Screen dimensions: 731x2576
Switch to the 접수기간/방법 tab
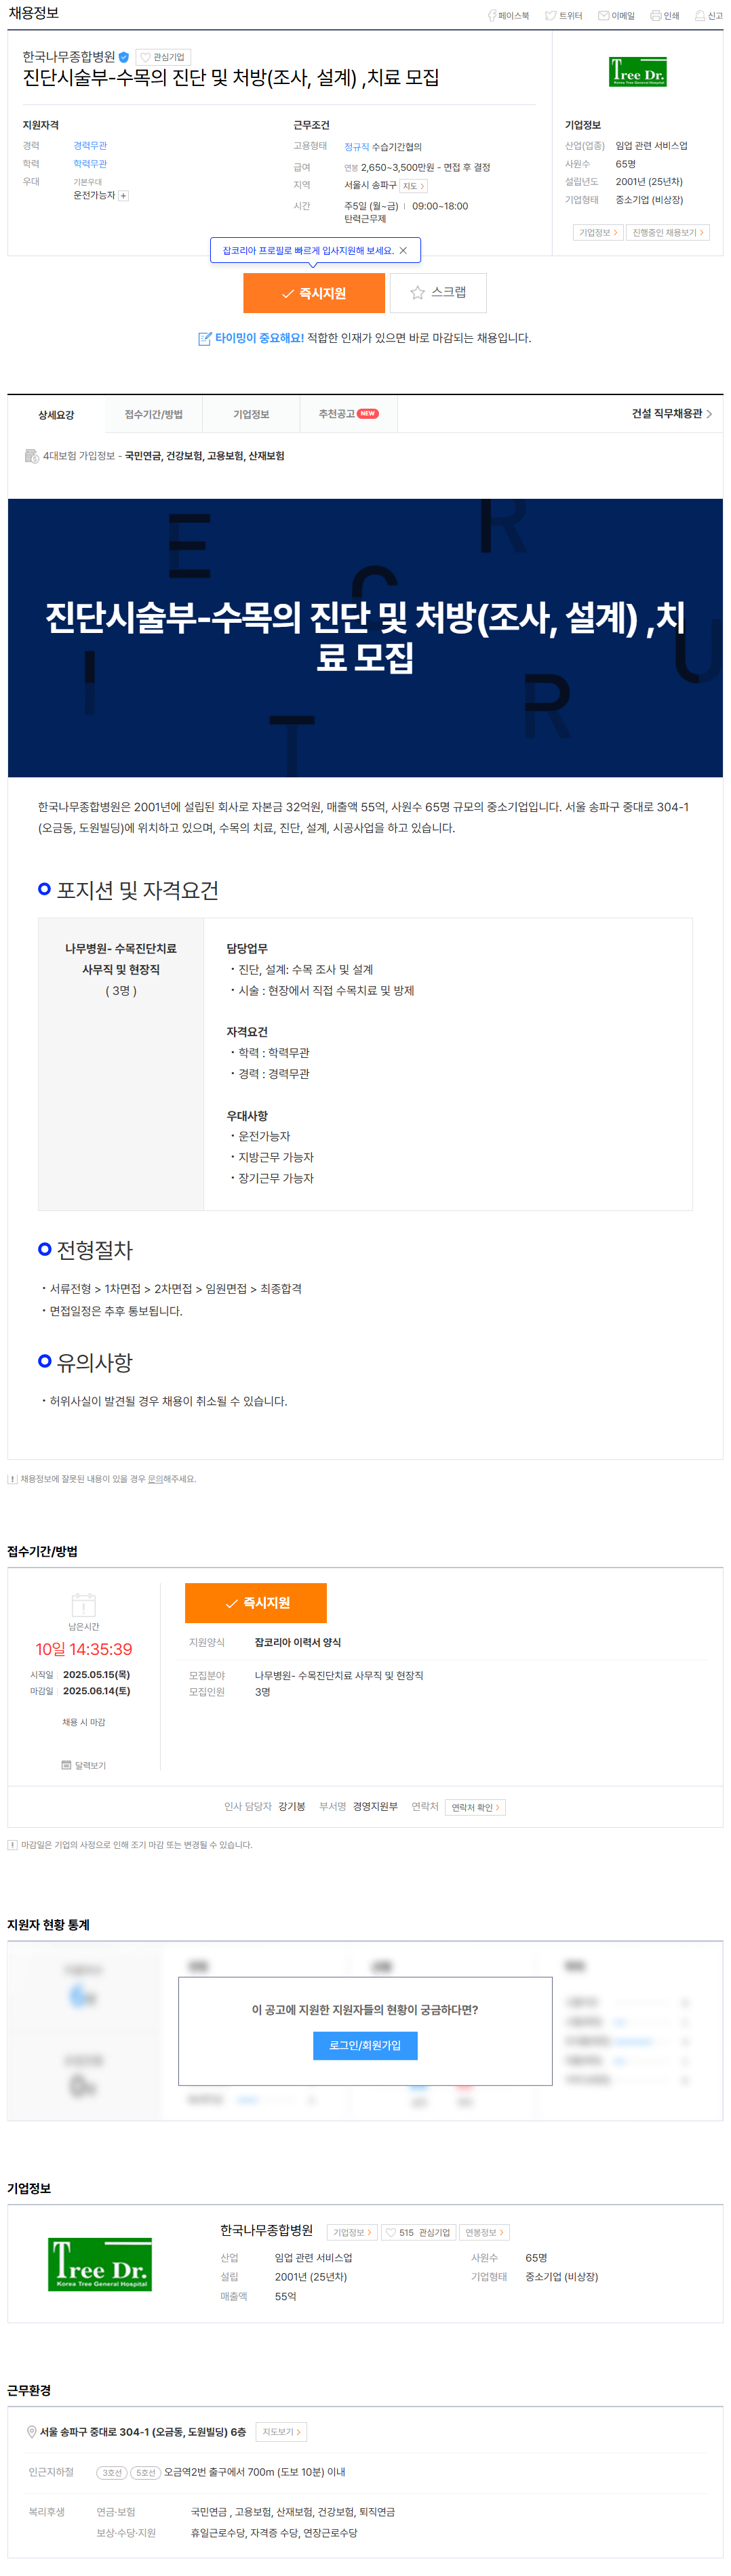(153, 414)
